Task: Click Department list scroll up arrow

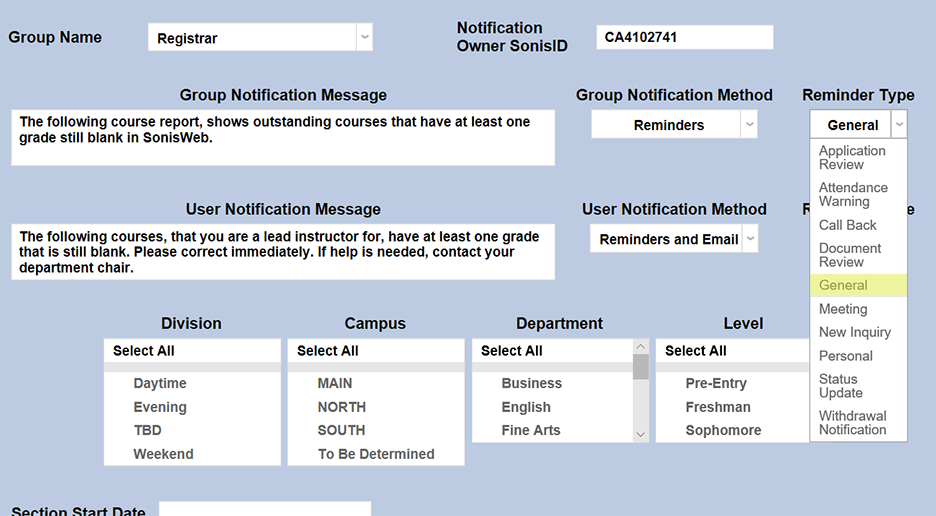Action: click(x=641, y=346)
